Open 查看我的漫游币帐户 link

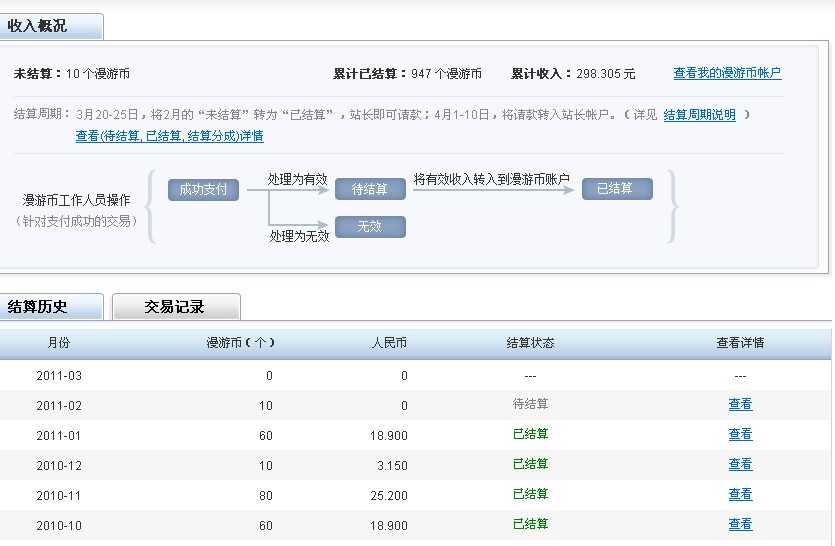point(727,73)
